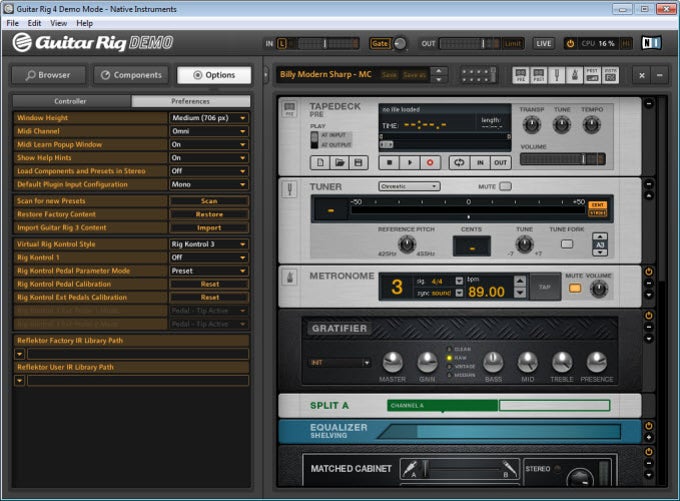This screenshot has height=501, width=680.
Task: Open the Edit menu
Action: pos(34,23)
